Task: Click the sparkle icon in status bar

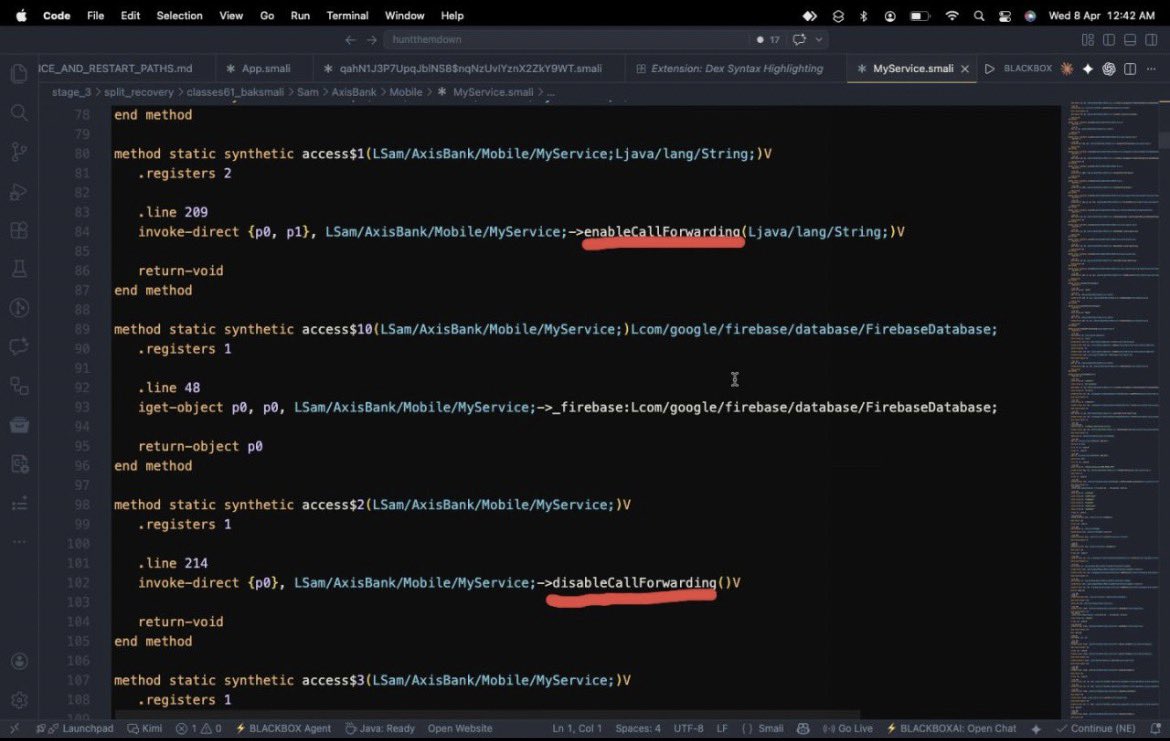Action: [x=1036, y=728]
